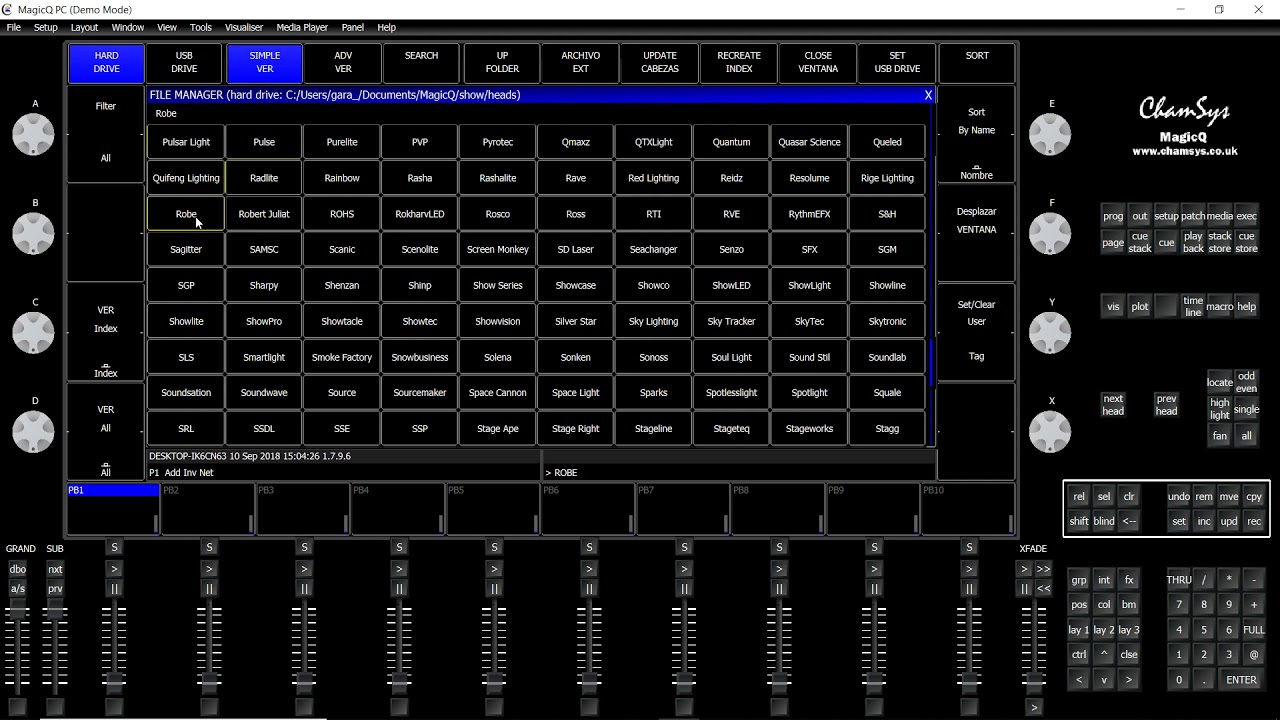The image size is (1280, 720).
Task: Go up with the UP FOLDER button
Action: pos(502,63)
